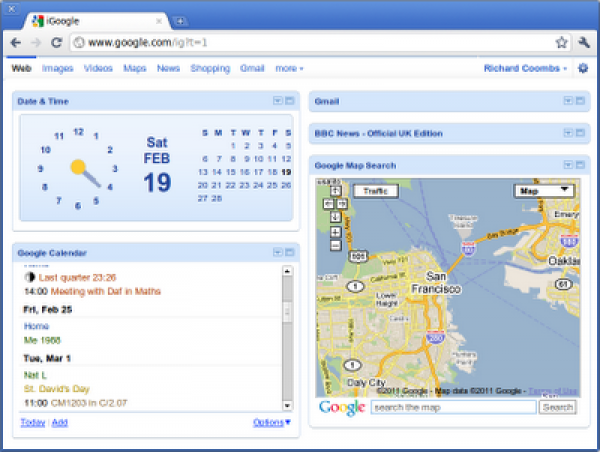Expand the Google Calendar Options menu
This screenshot has height=452, width=600.
click(272, 423)
